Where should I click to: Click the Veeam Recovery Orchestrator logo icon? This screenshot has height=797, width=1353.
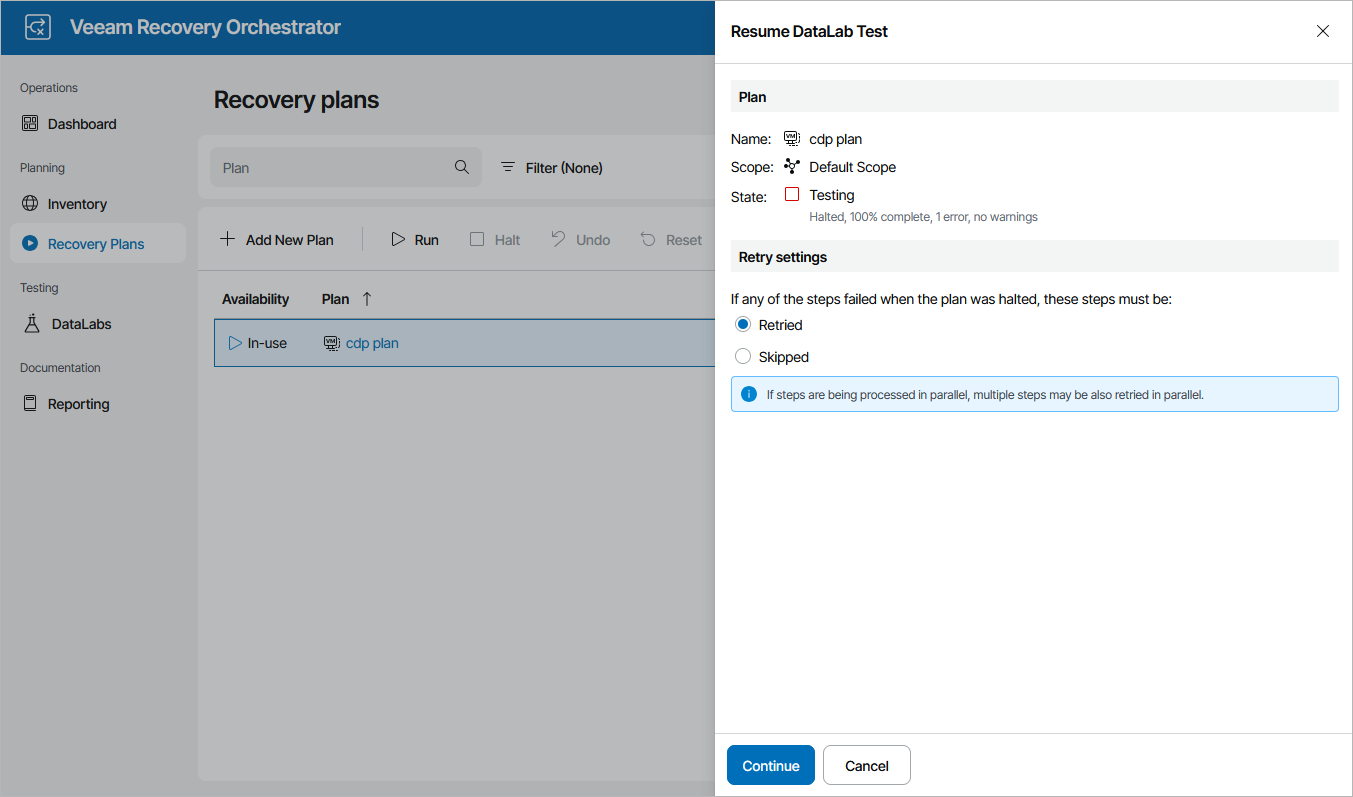(37, 27)
